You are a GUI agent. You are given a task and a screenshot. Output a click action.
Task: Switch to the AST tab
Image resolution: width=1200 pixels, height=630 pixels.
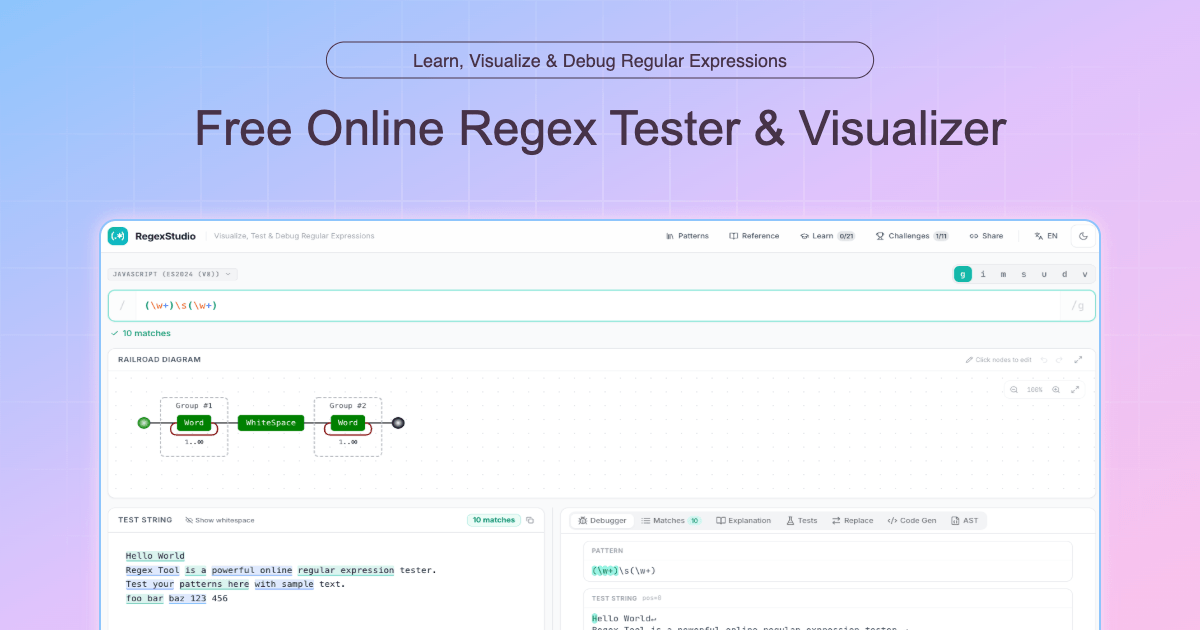965,520
